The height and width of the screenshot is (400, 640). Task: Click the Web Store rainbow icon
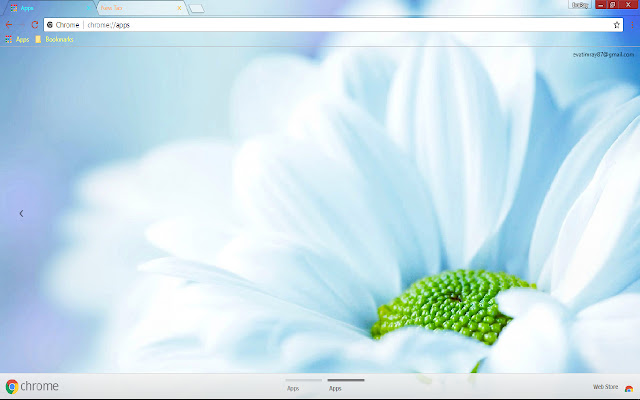pyautogui.click(x=629, y=388)
